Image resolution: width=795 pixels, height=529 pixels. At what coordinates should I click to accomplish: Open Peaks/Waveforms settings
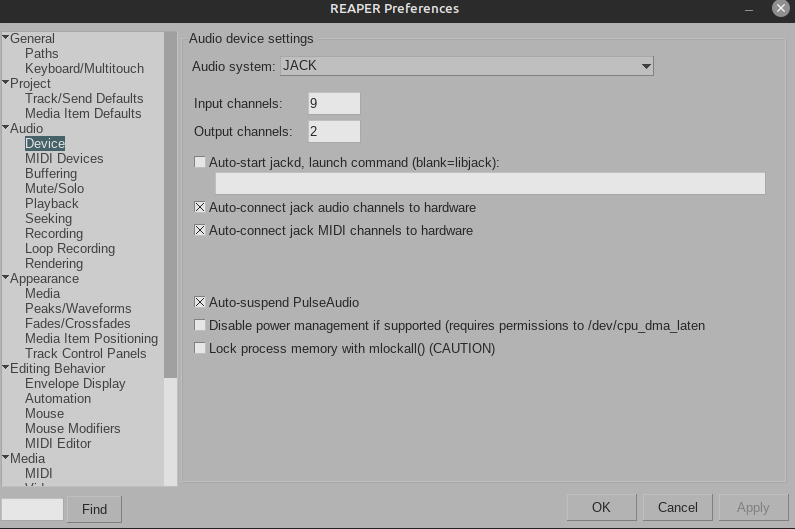click(78, 308)
